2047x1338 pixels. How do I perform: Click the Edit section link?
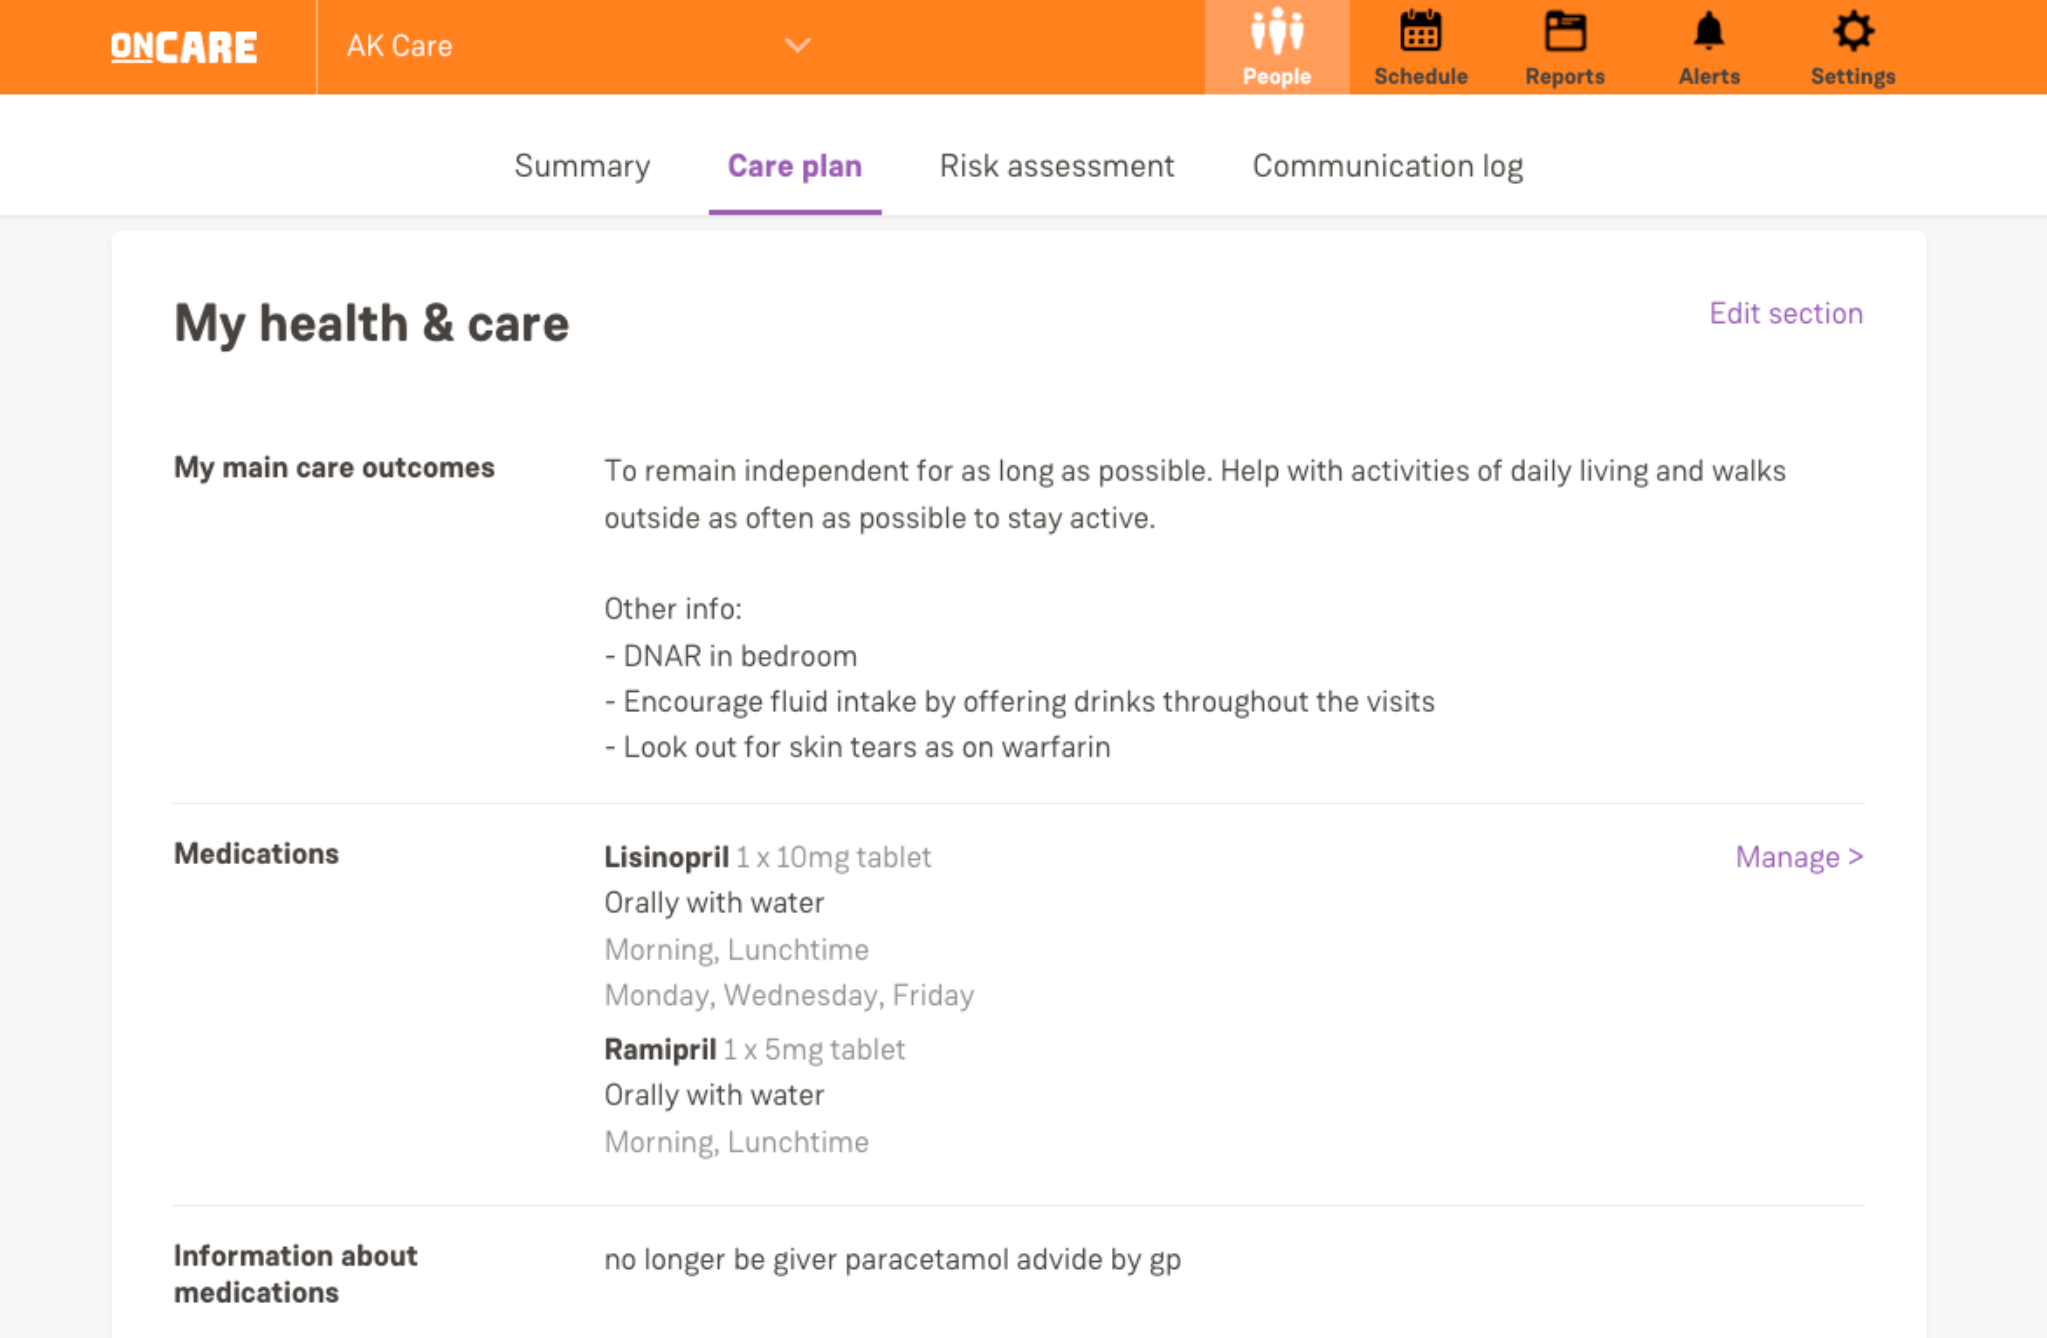1785,314
